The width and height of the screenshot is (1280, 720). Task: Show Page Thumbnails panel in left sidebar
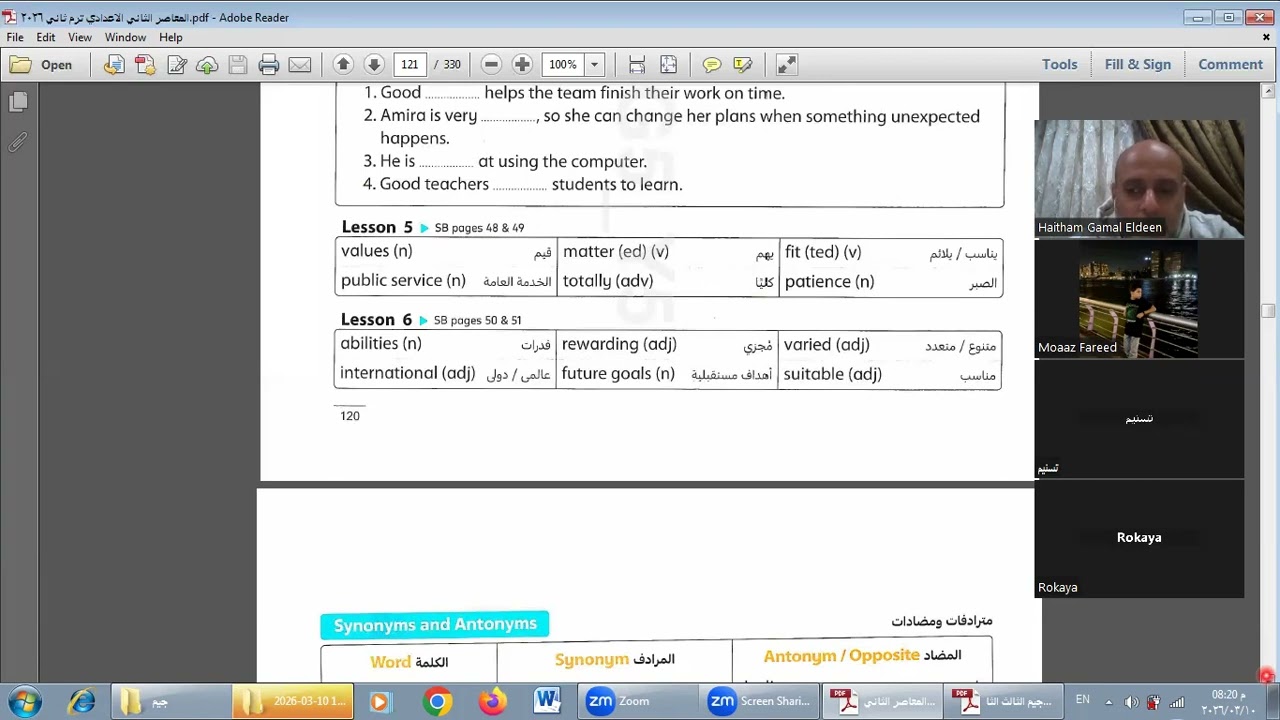[x=18, y=102]
